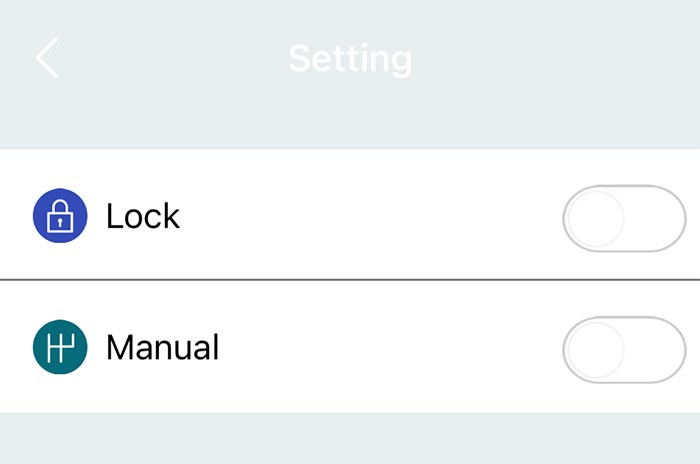The width and height of the screenshot is (700, 464).
Task: Click the Setting page title
Action: [350, 58]
